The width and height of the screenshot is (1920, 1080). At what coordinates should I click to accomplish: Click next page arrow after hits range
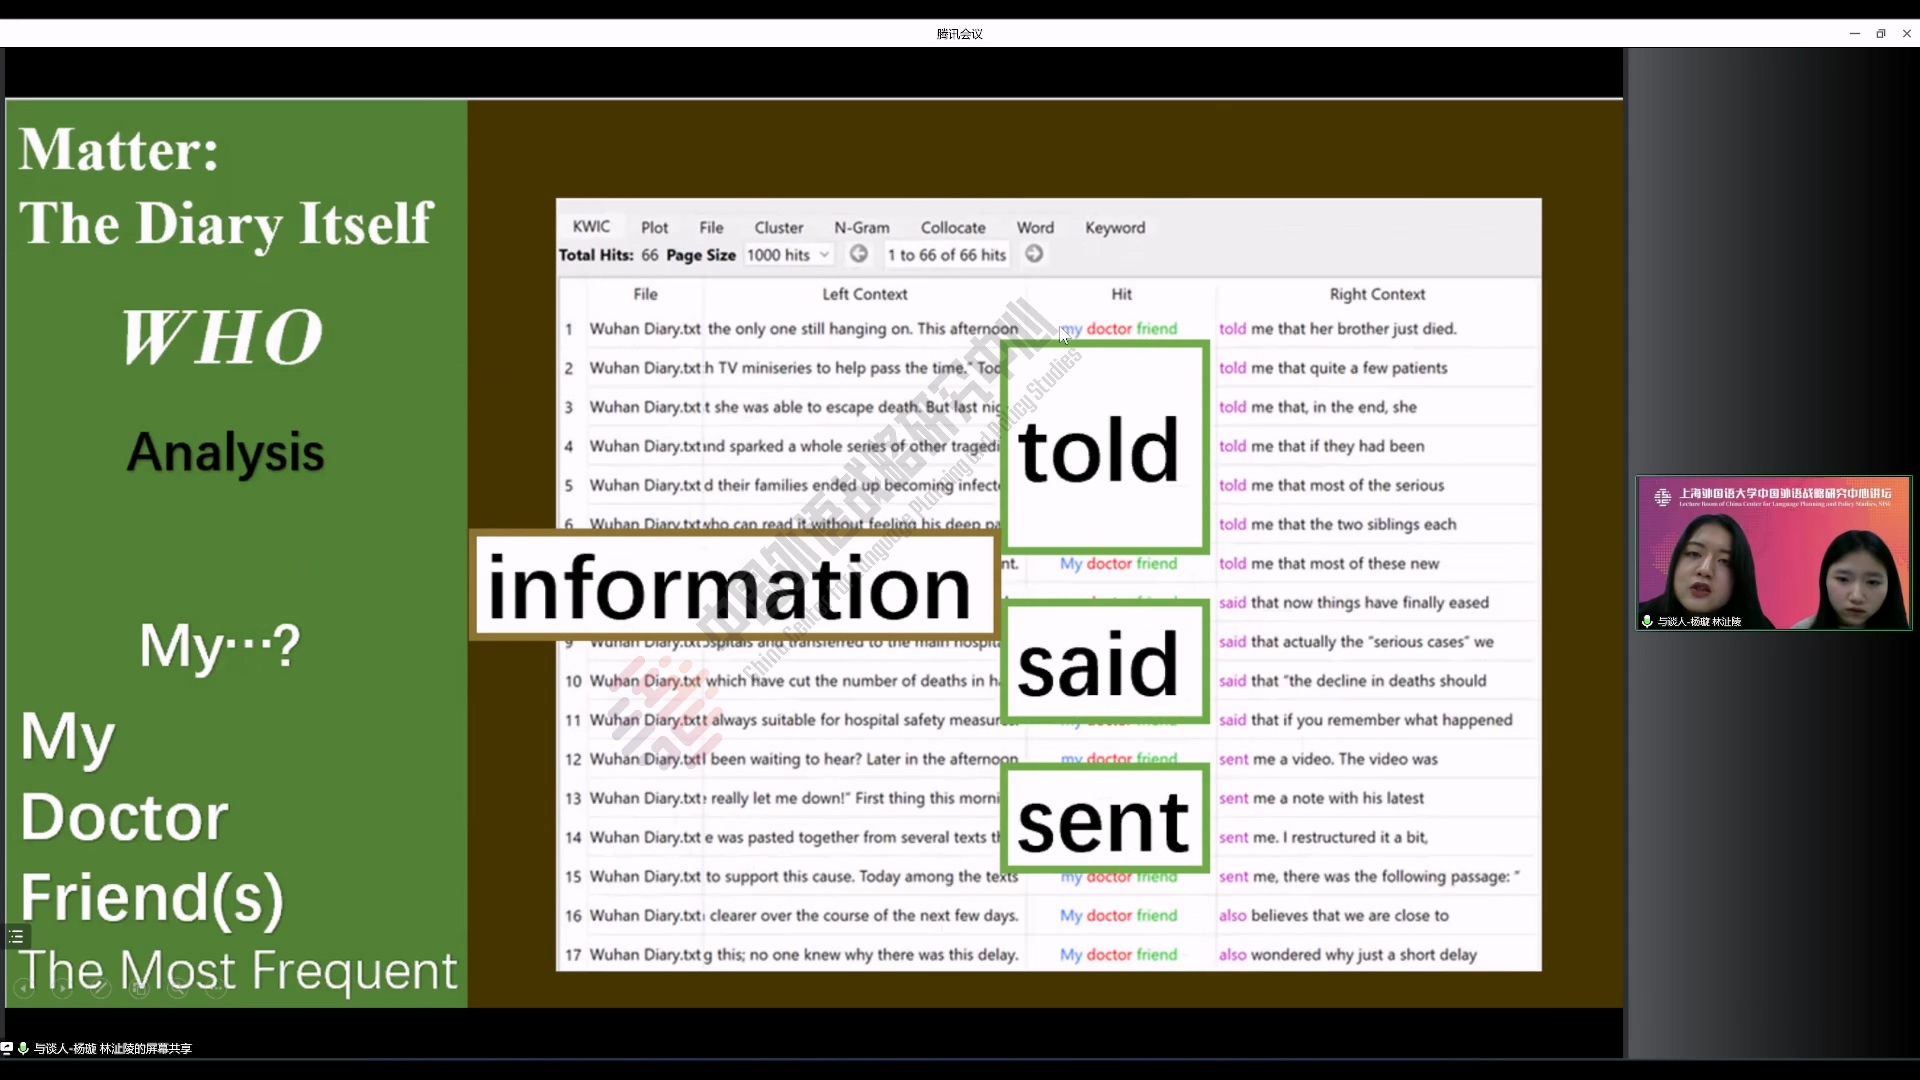pyautogui.click(x=1034, y=254)
